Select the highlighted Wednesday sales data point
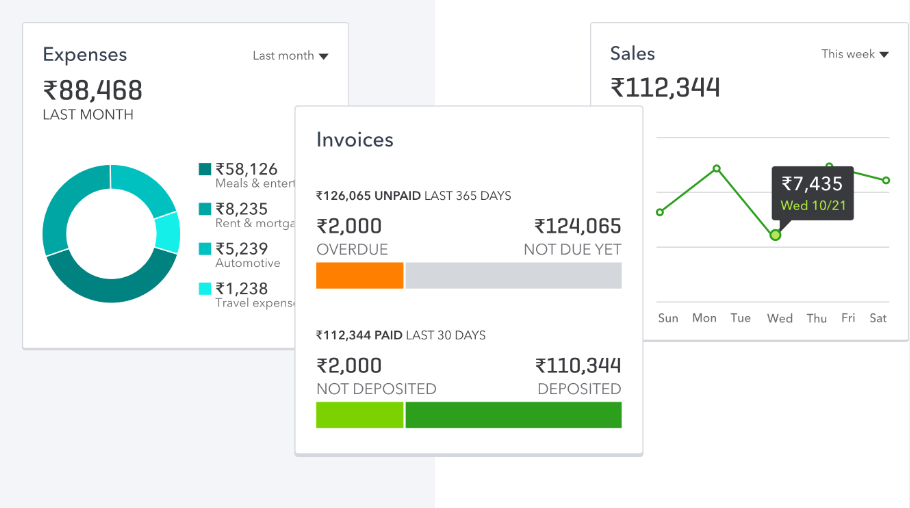The height and width of the screenshot is (508, 910). (775, 235)
